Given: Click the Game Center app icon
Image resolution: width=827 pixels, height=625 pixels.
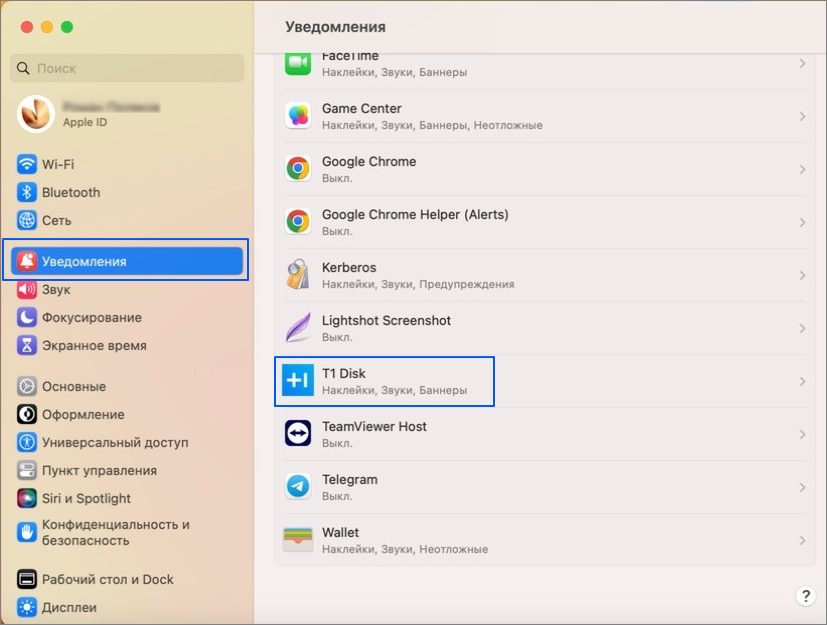Looking at the screenshot, I should point(298,116).
